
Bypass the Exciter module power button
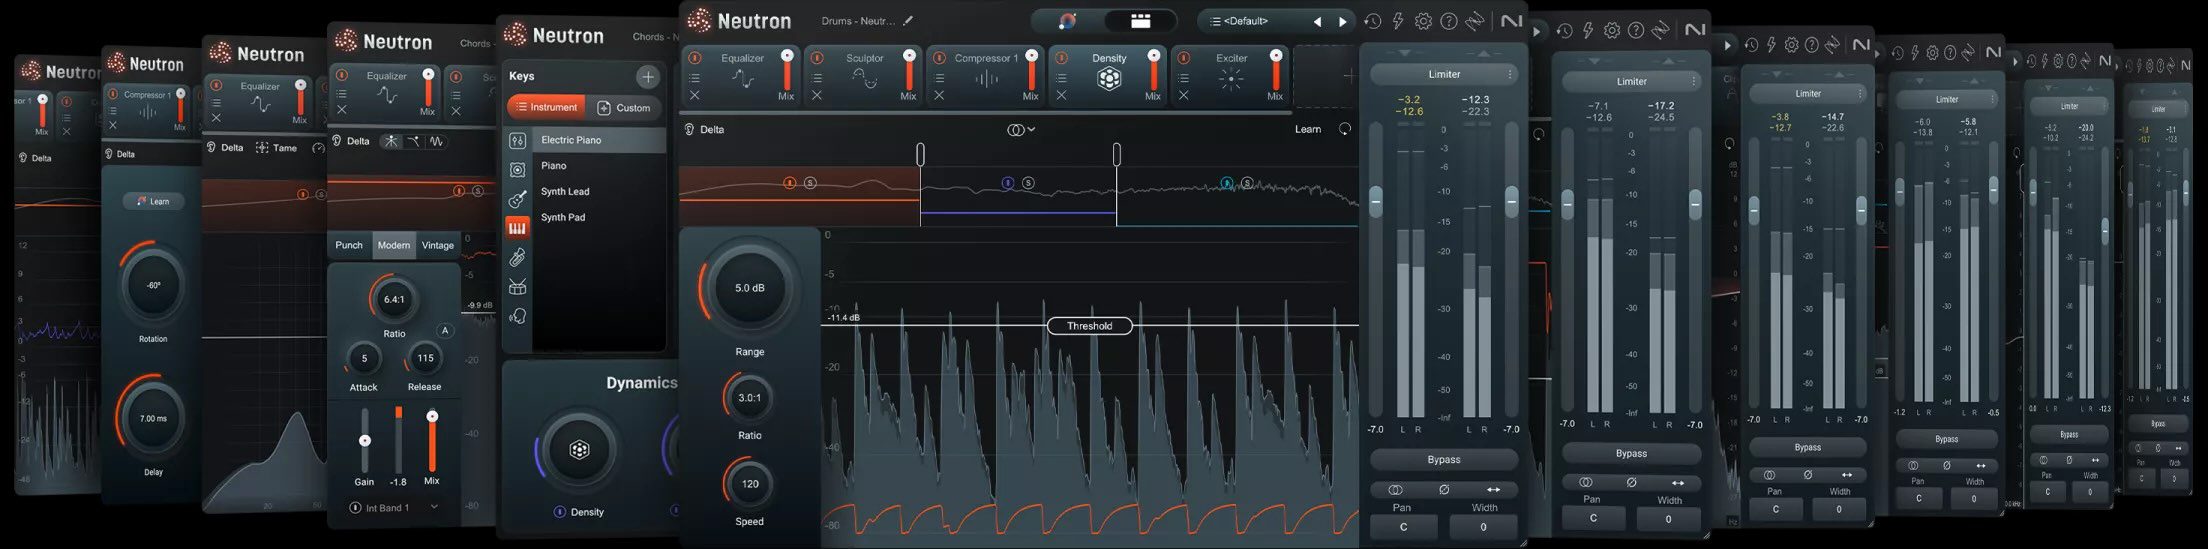click(x=1184, y=58)
